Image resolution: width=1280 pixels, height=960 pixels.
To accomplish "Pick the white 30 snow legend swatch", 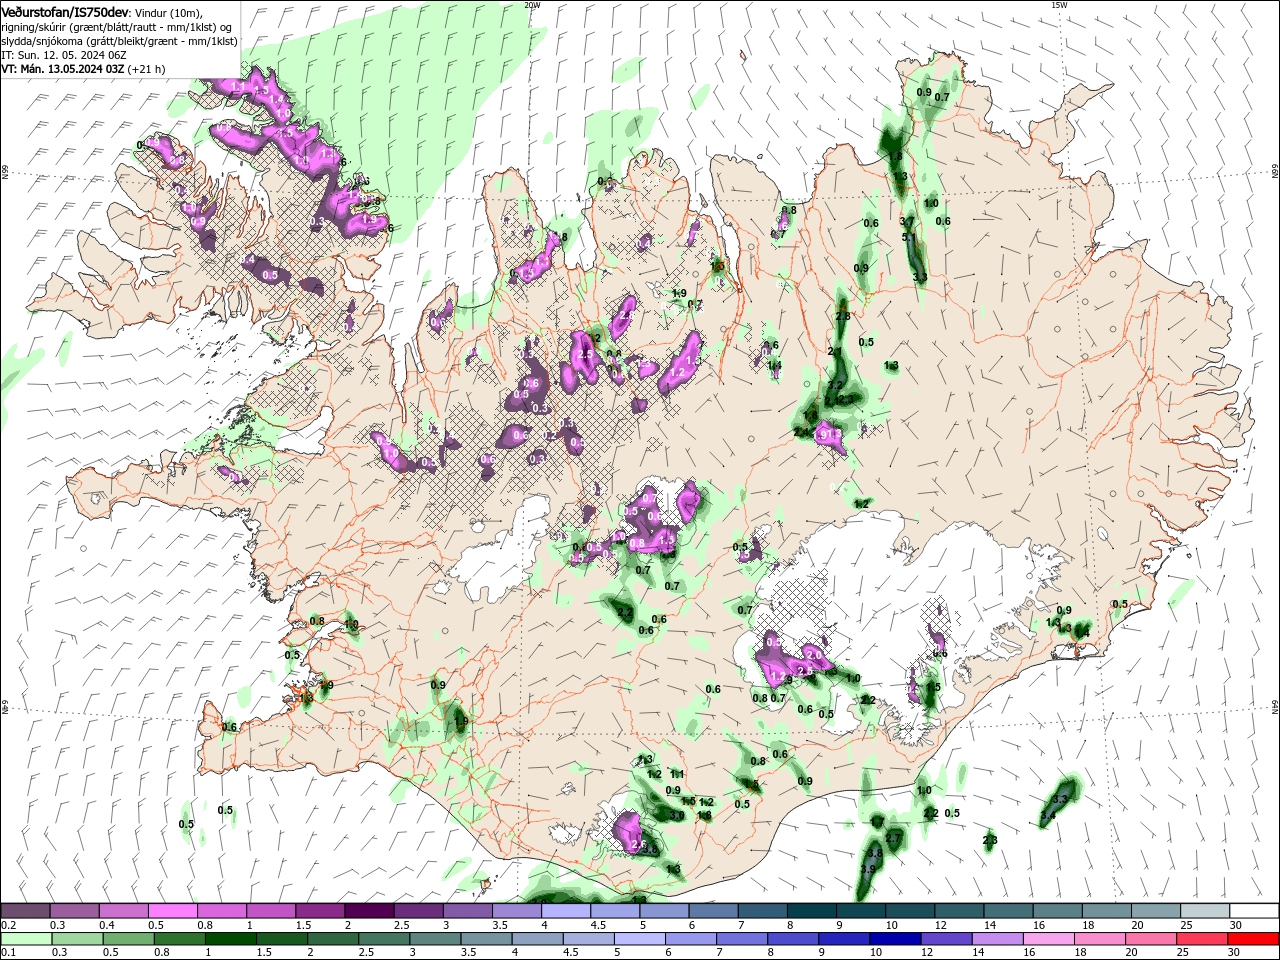I will click(x=1254, y=911).
